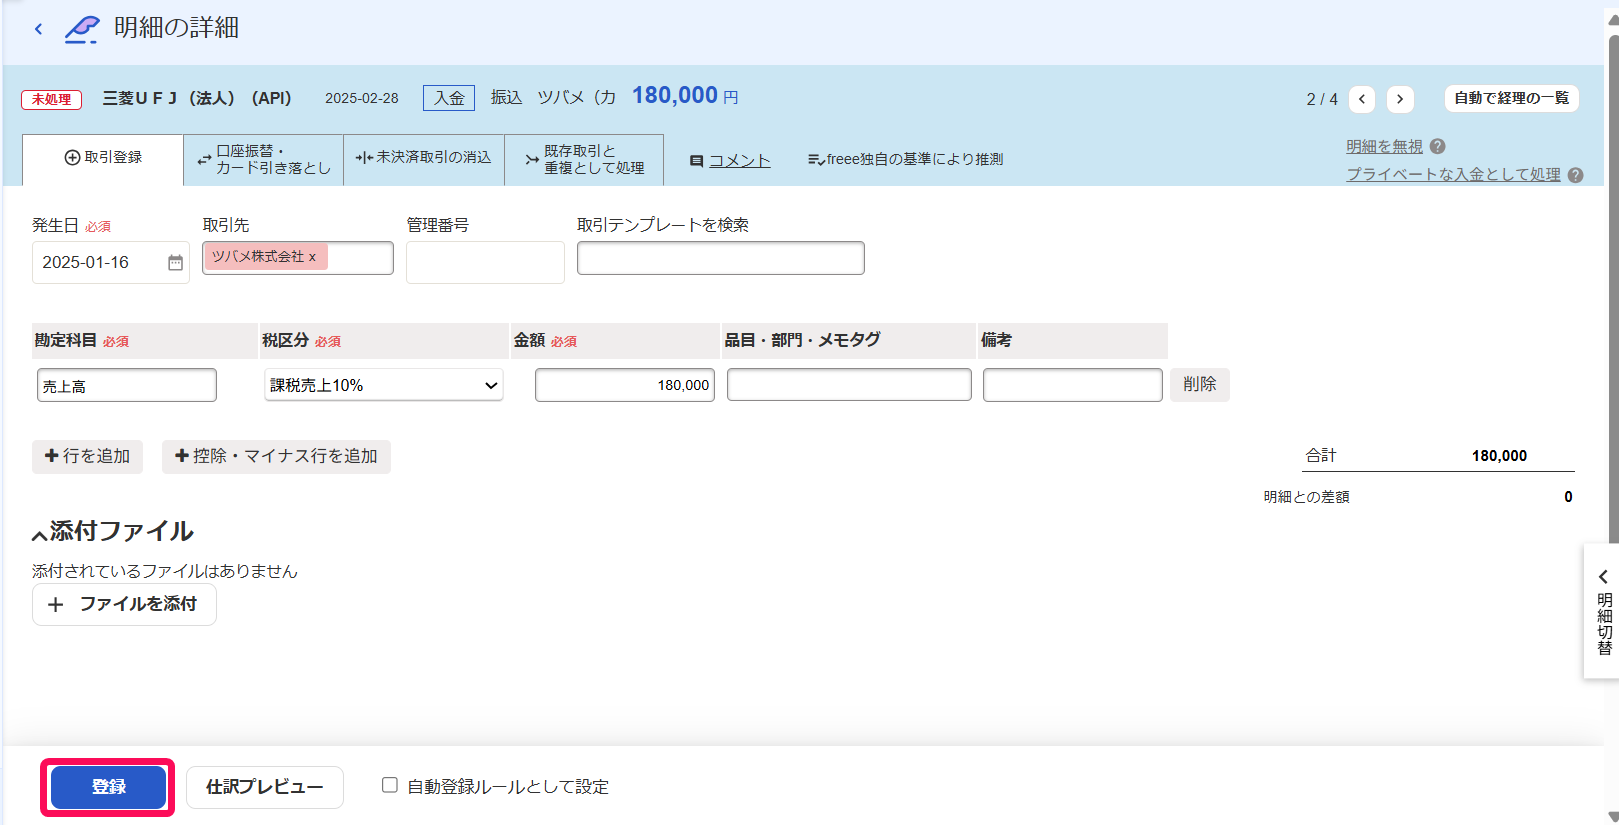Click the 取引先 field with ツバメ株式会社
Image resolution: width=1619 pixels, height=825 pixels.
tap(298, 258)
